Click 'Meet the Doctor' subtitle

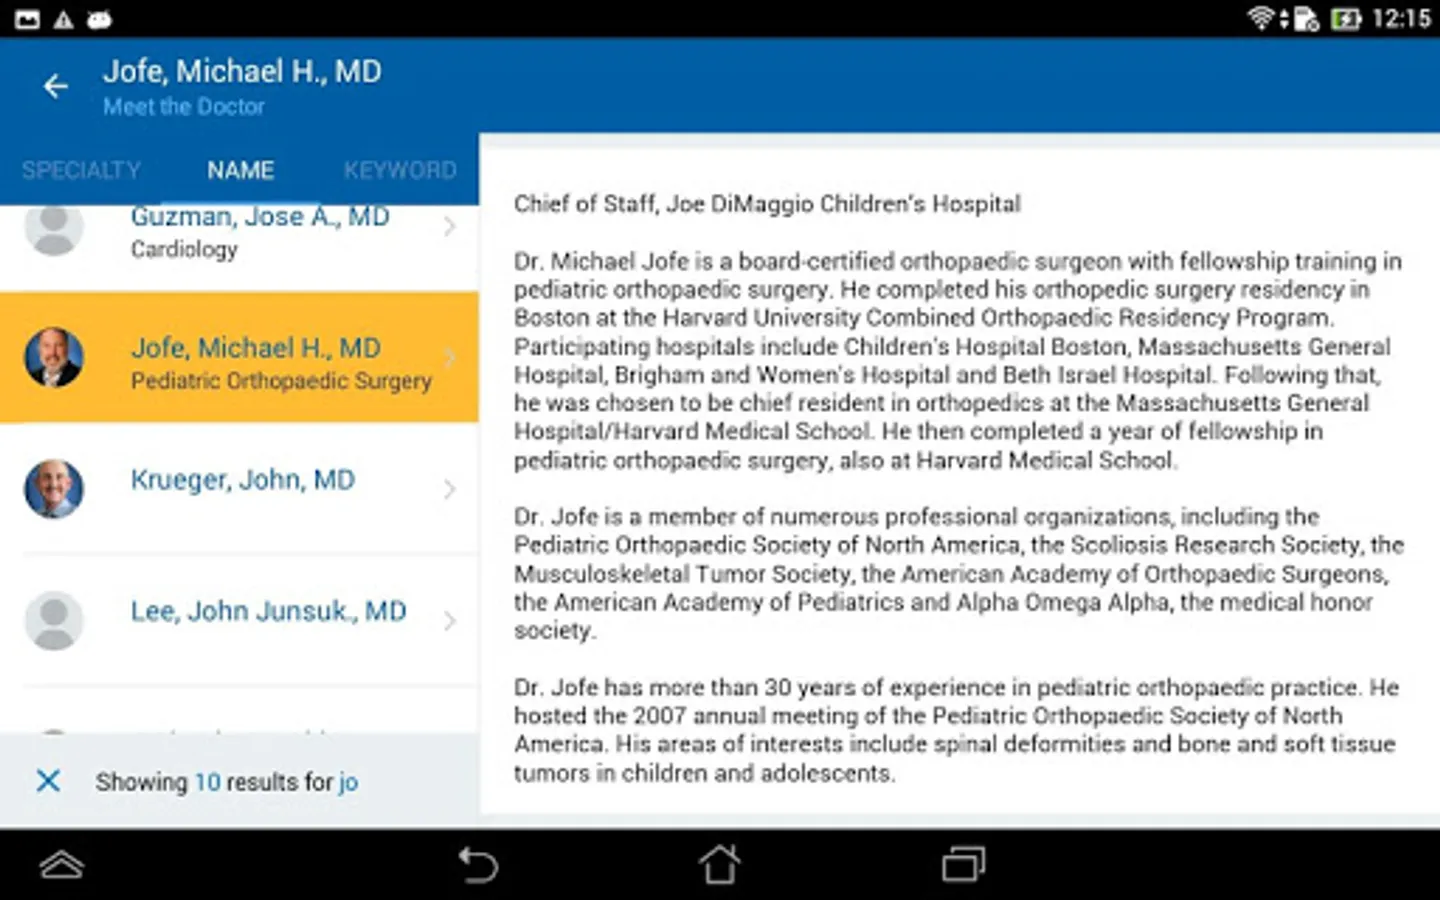pyautogui.click(x=184, y=107)
